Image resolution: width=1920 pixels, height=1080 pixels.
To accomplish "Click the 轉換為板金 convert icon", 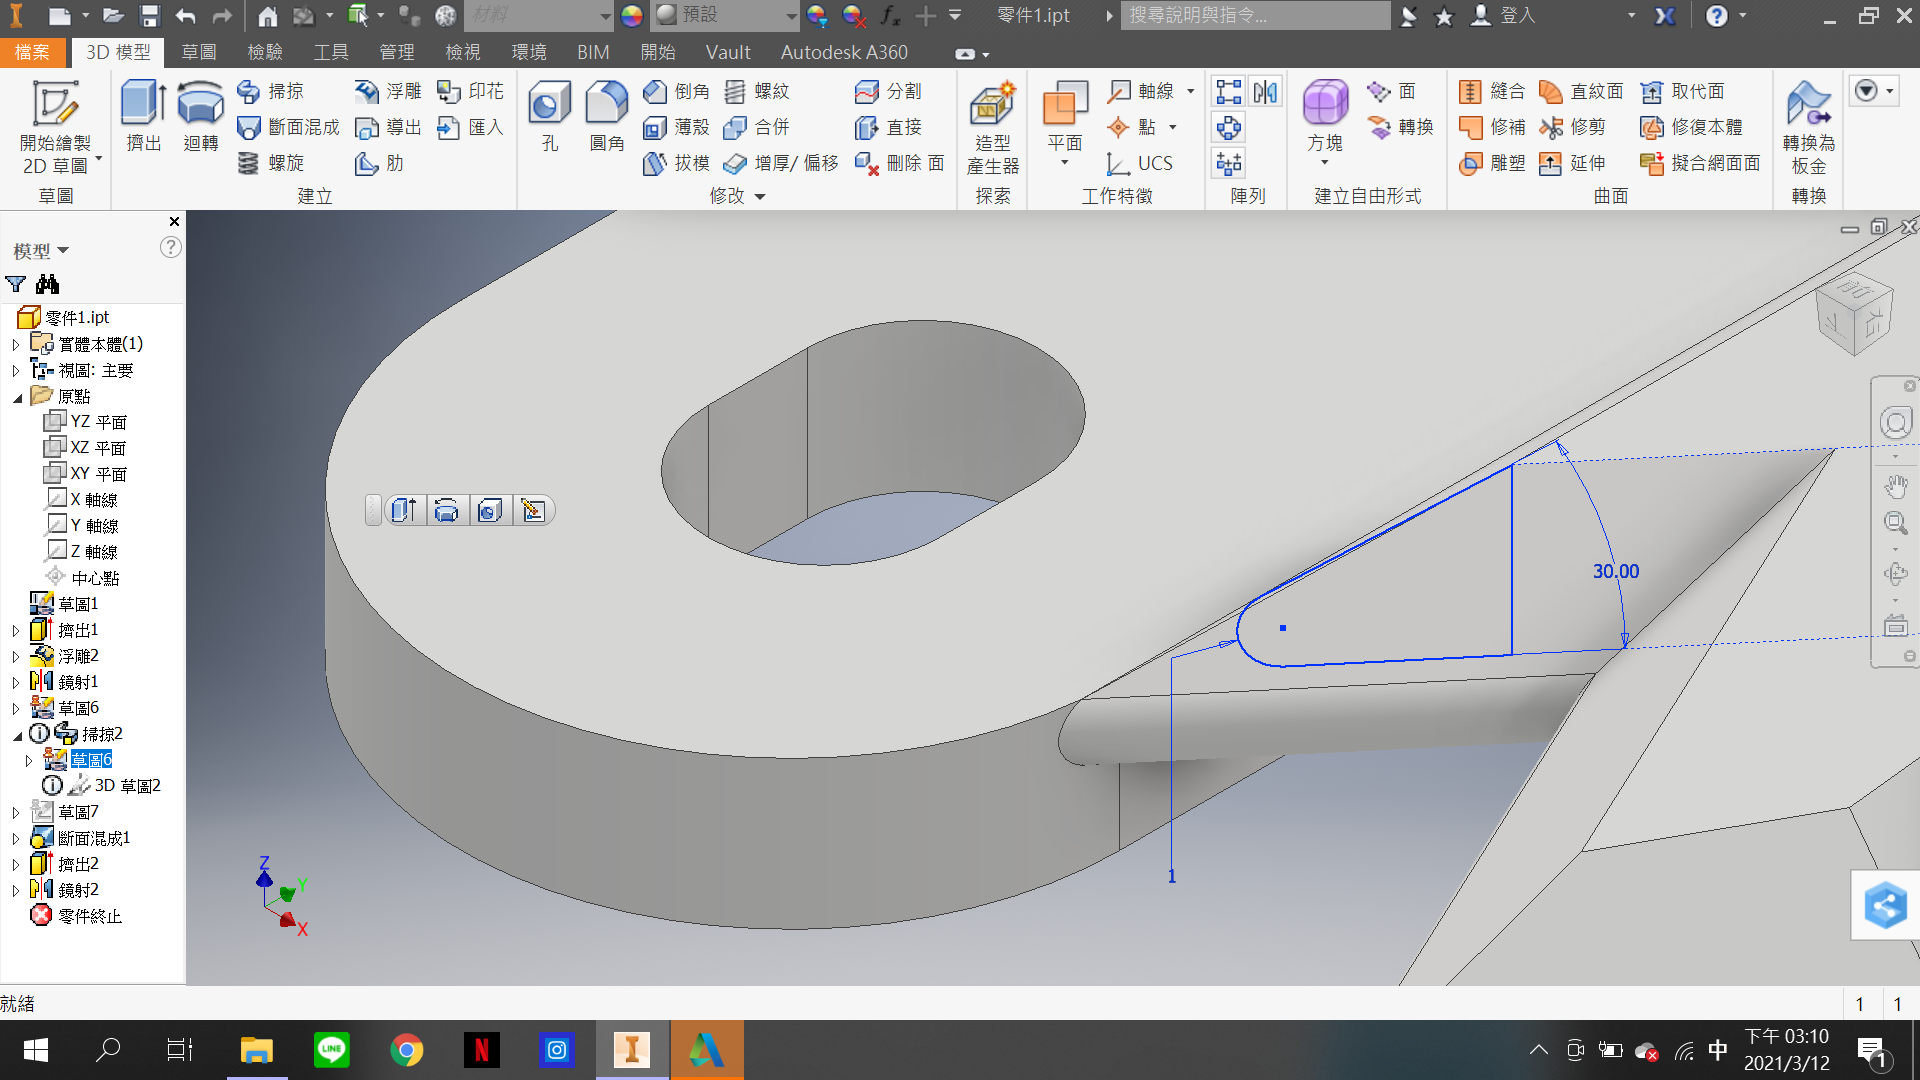I will pos(1808,127).
